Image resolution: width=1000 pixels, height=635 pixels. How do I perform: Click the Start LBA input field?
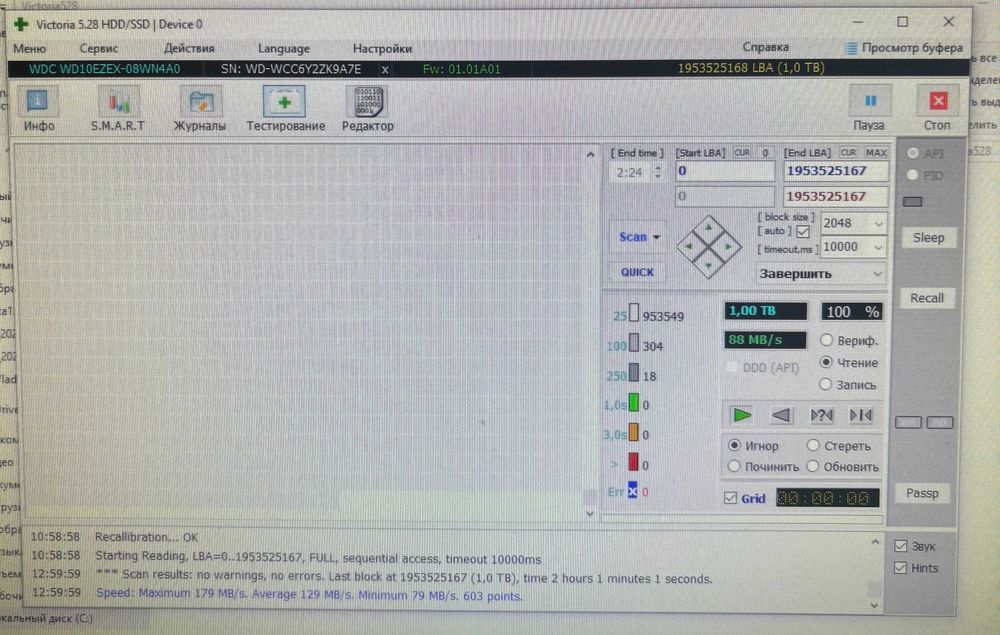click(x=724, y=172)
